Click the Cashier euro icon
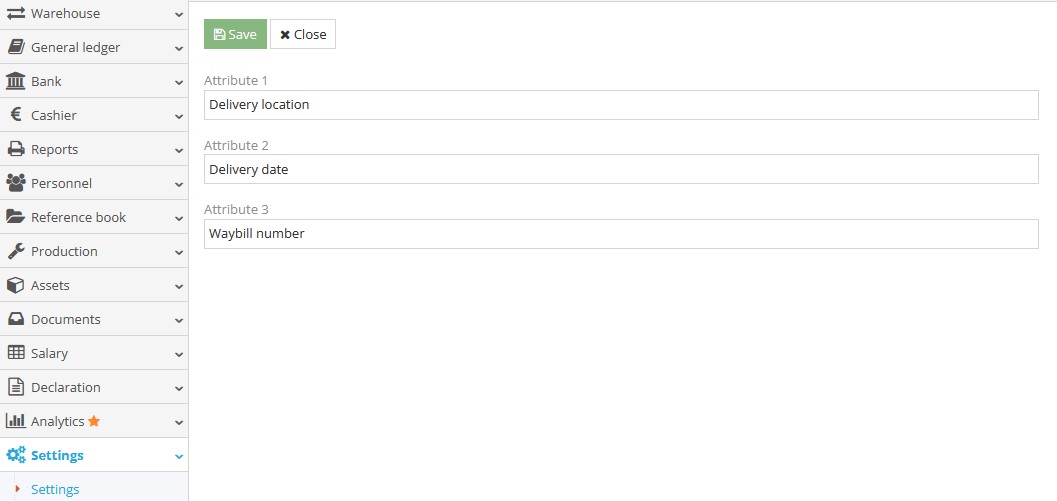Screen dimensions: 1057x501 click(16, 115)
